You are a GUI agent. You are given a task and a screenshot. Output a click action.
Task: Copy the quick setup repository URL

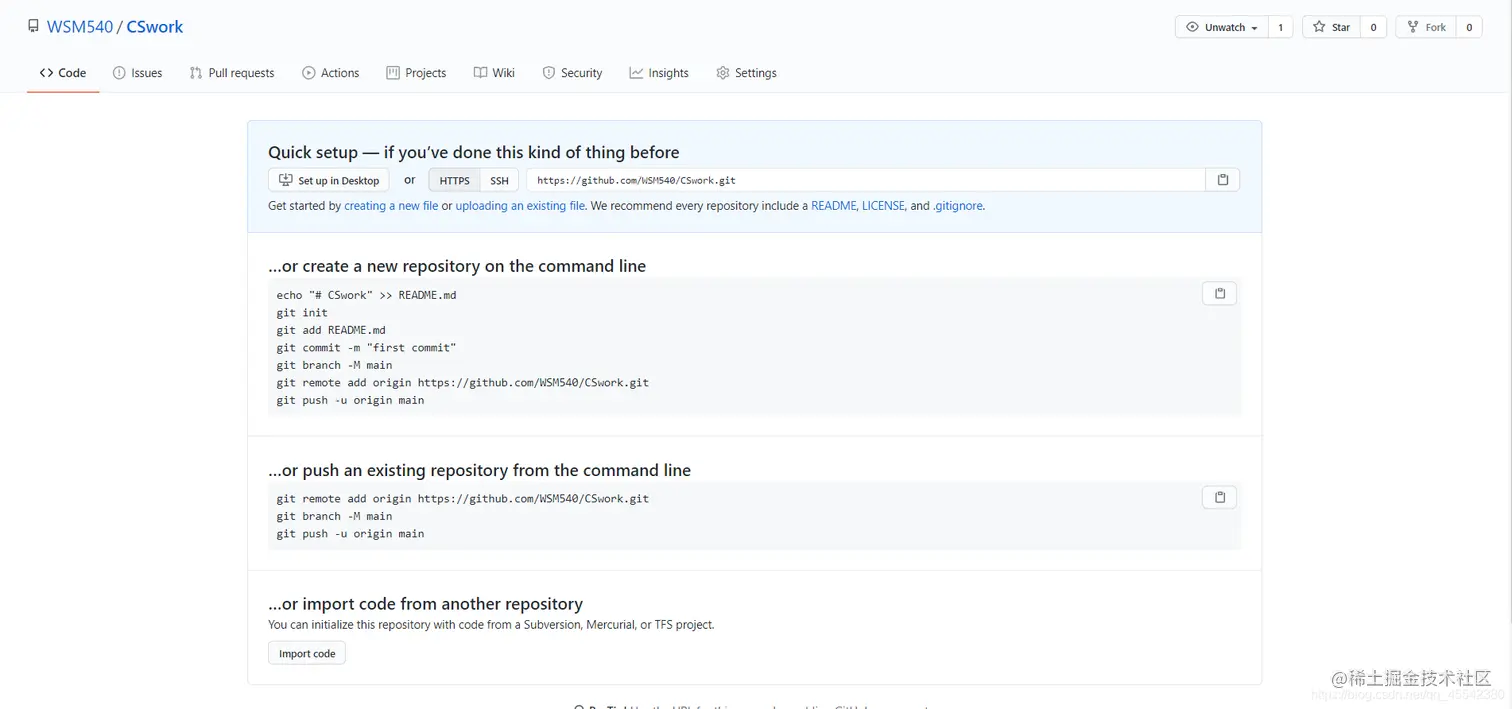(x=1222, y=180)
